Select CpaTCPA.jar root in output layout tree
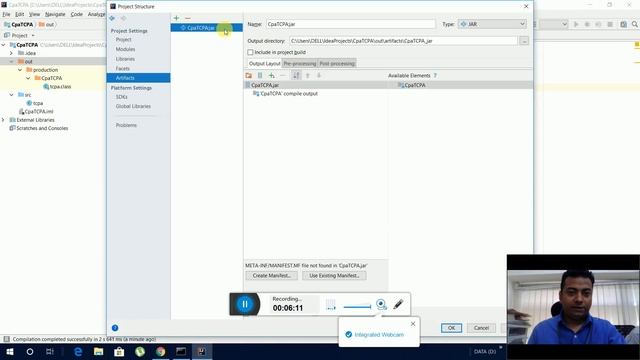The image size is (640, 360). point(265,85)
